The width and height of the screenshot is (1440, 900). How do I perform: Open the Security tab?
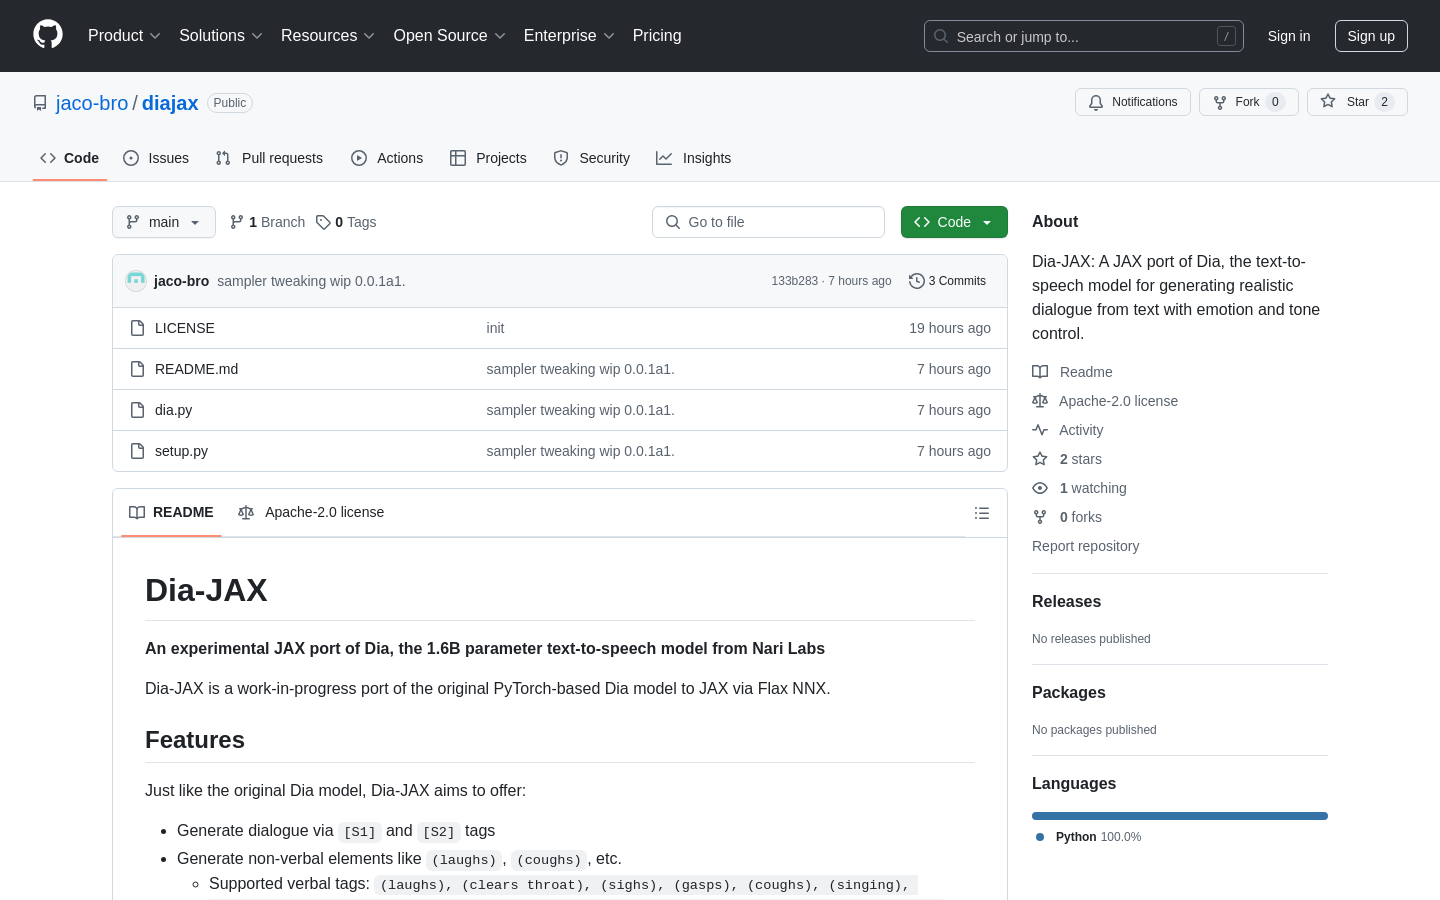592,158
